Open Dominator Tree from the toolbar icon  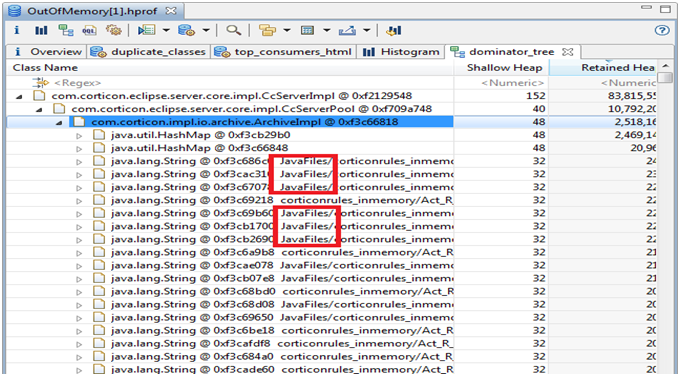(x=66, y=30)
